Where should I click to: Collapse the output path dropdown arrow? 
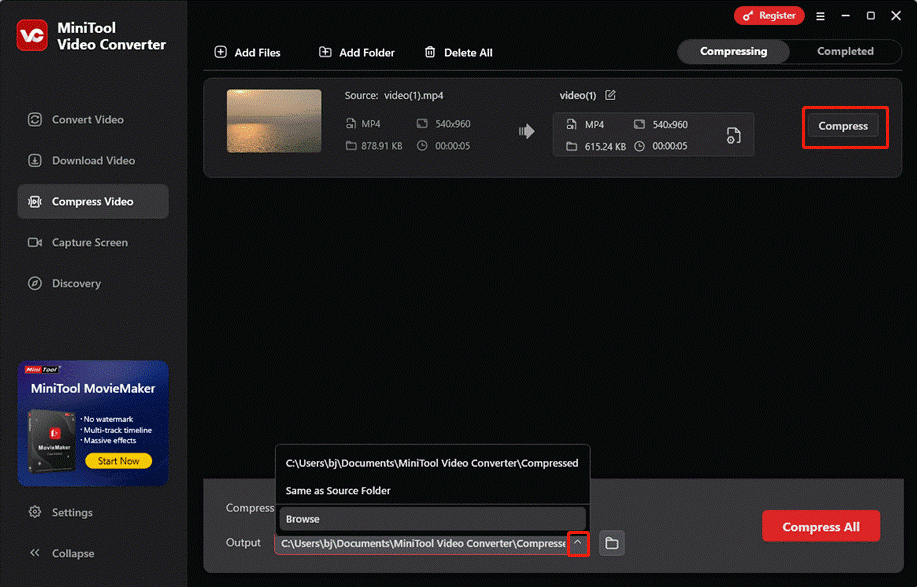point(577,543)
